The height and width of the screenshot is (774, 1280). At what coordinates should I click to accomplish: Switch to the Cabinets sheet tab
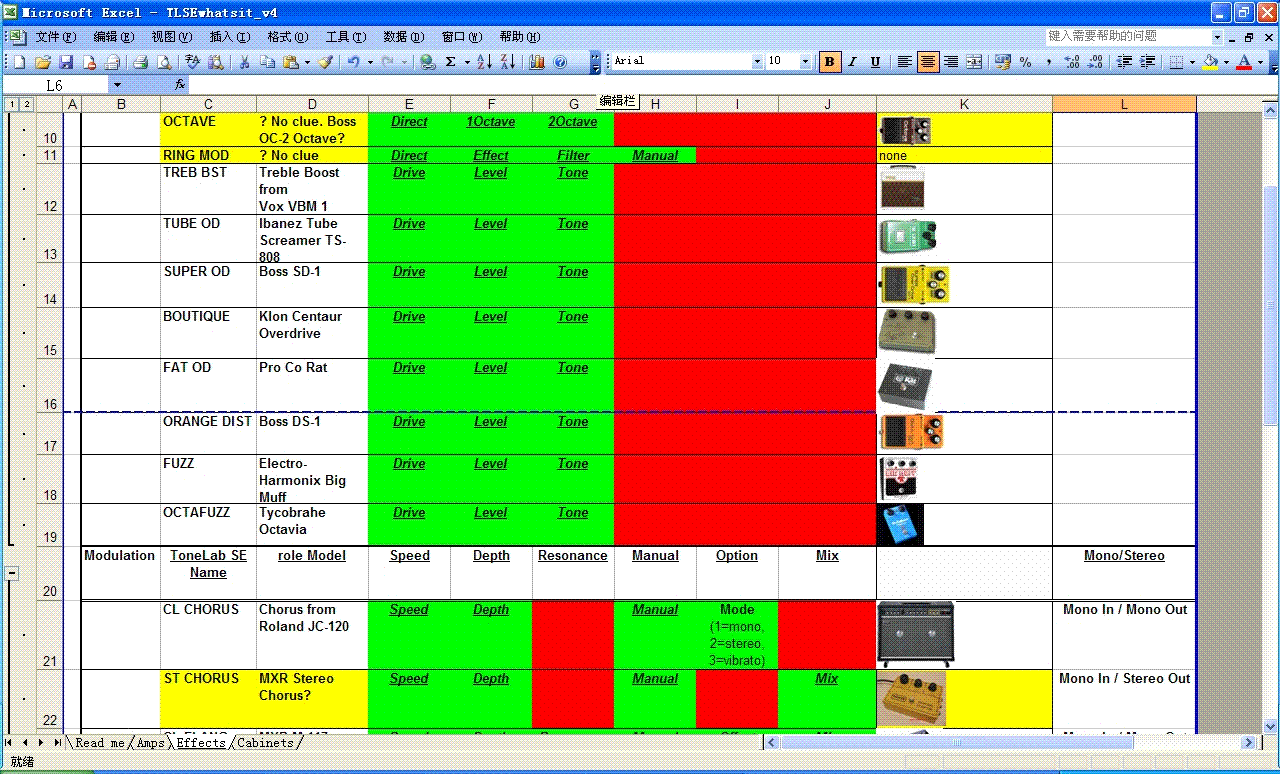[265, 743]
